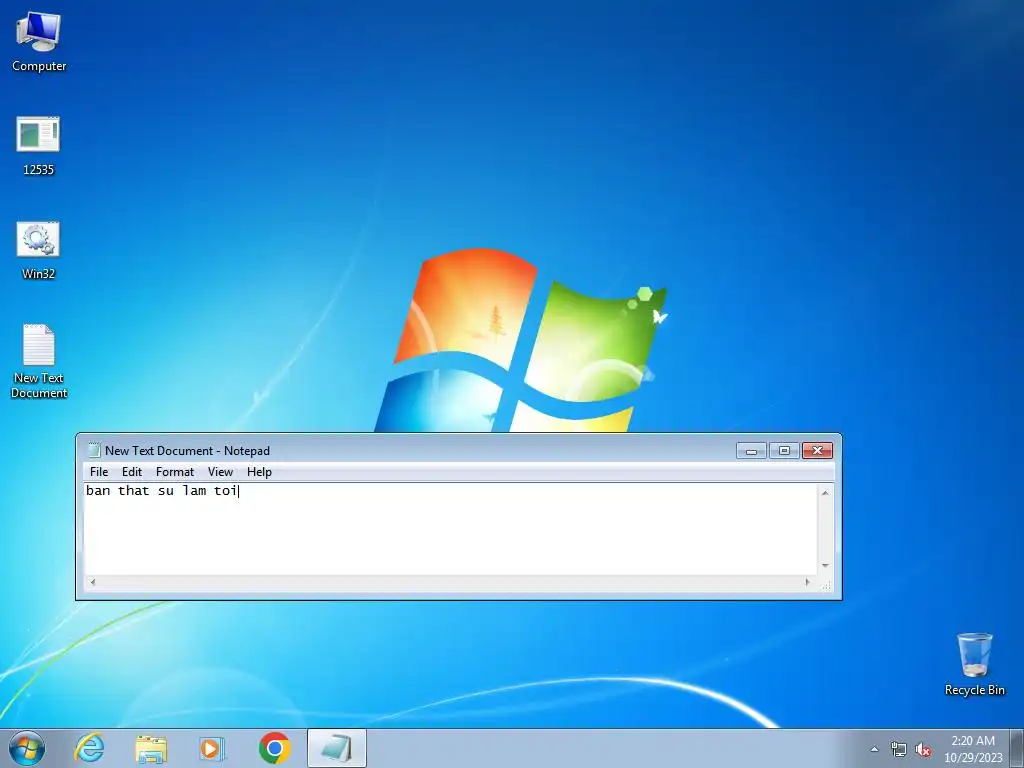
Task: Launch Internet Explorer from the taskbar
Action: pos(89,748)
